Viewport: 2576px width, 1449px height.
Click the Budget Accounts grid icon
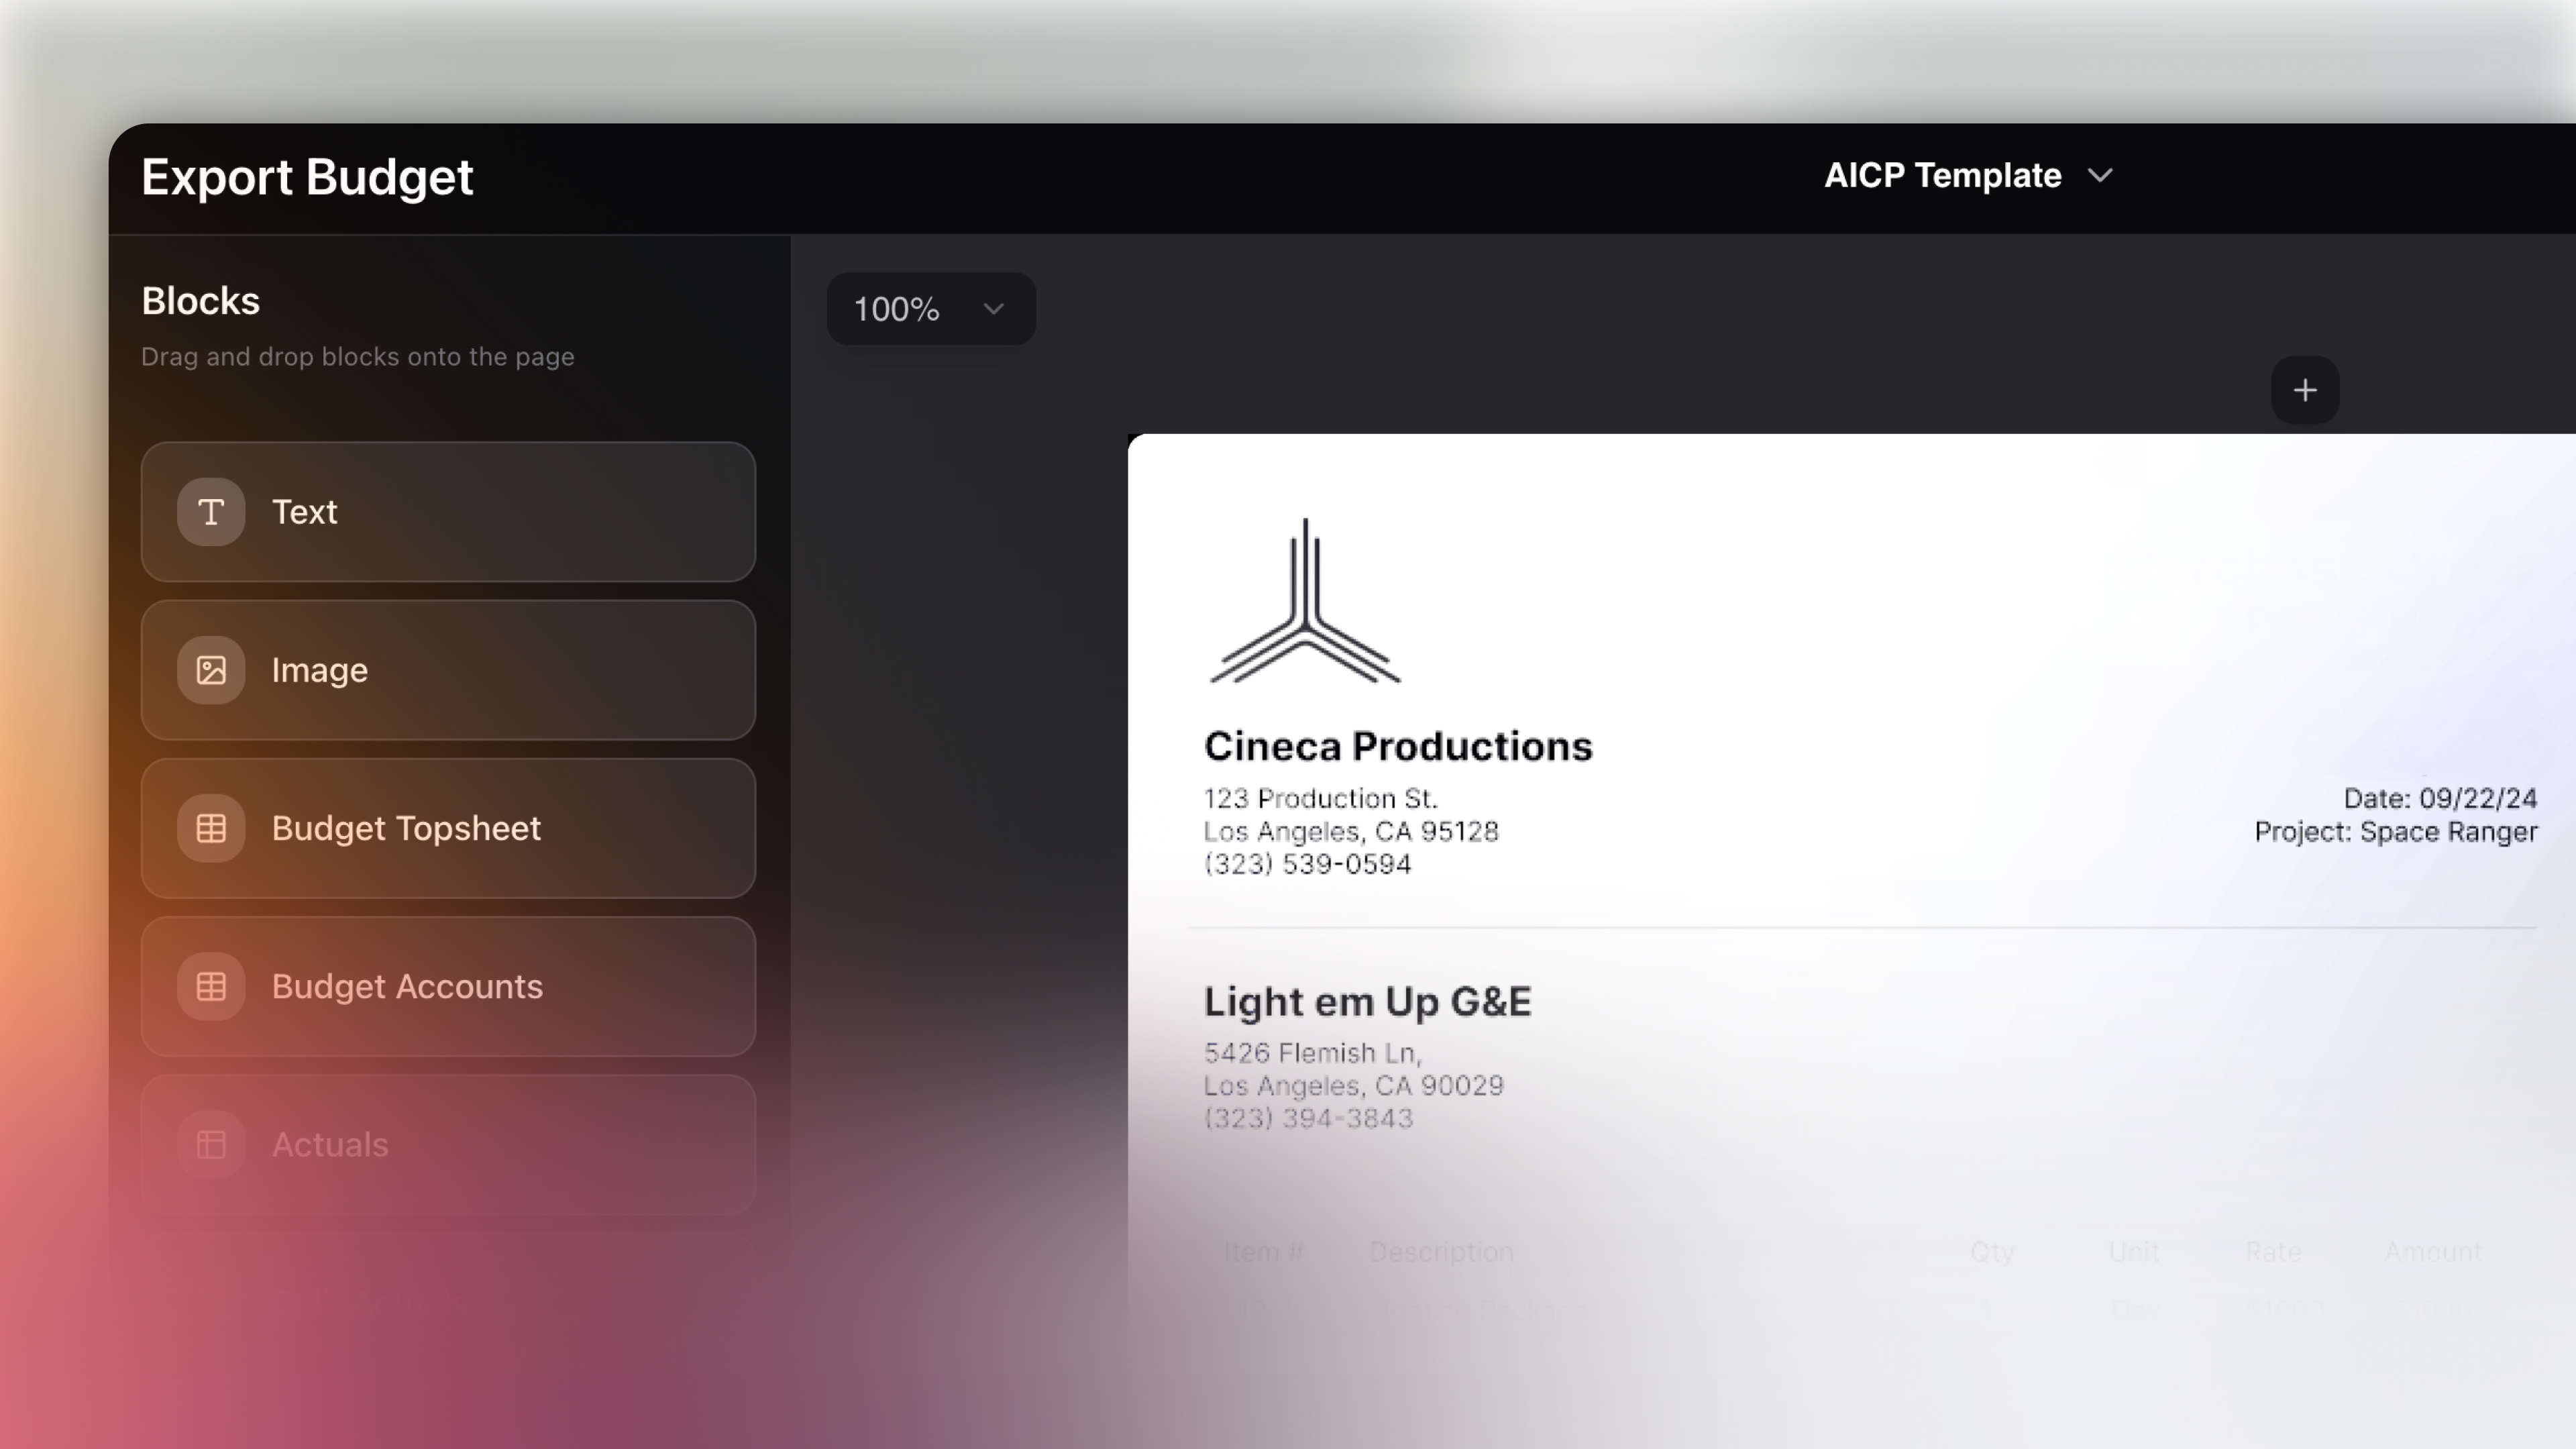pyautogui.click(x=210, y=986)
